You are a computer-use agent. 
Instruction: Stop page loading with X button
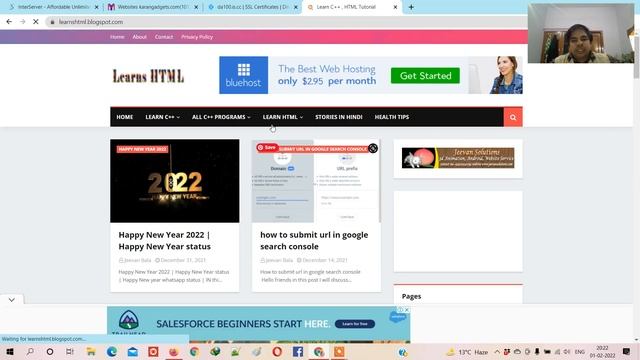(36, 22)
